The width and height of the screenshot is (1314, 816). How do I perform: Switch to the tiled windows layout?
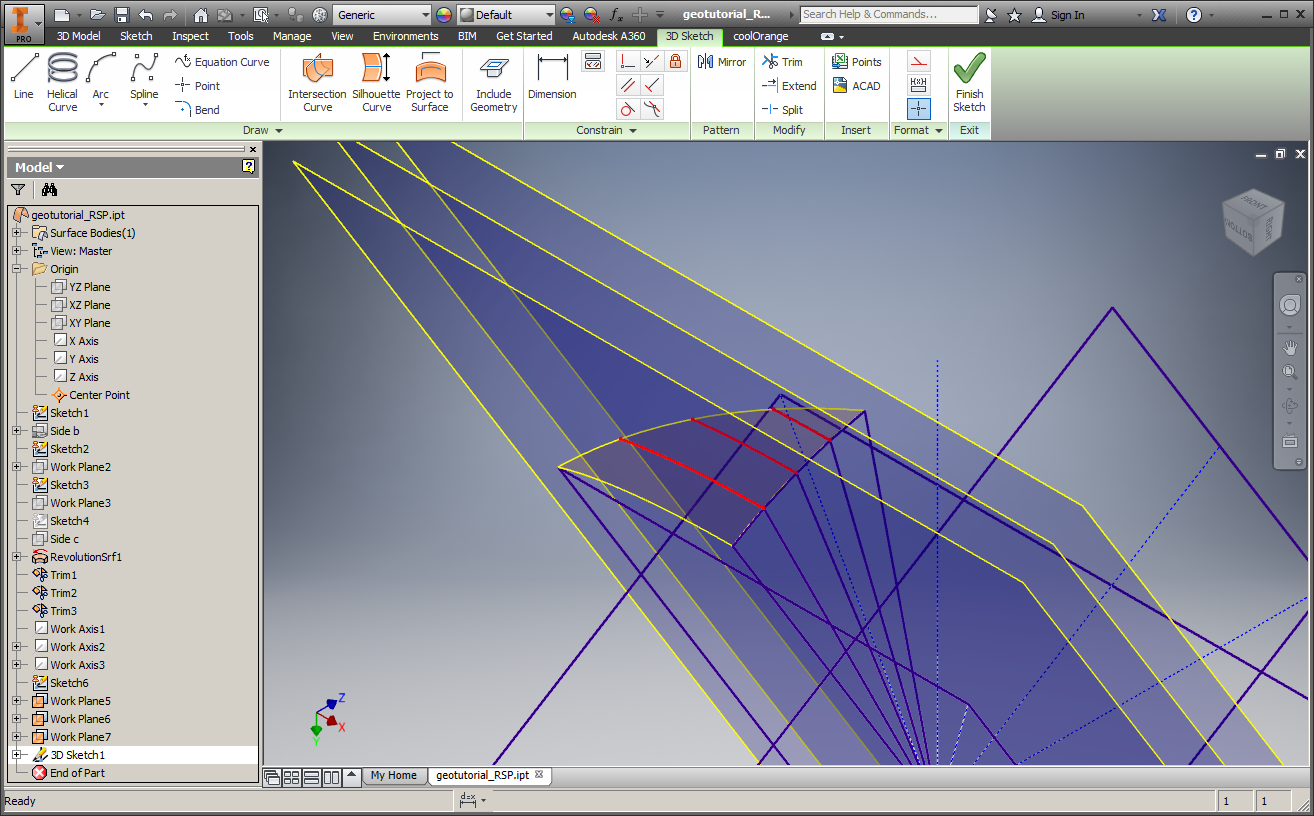tap(292, 776)
